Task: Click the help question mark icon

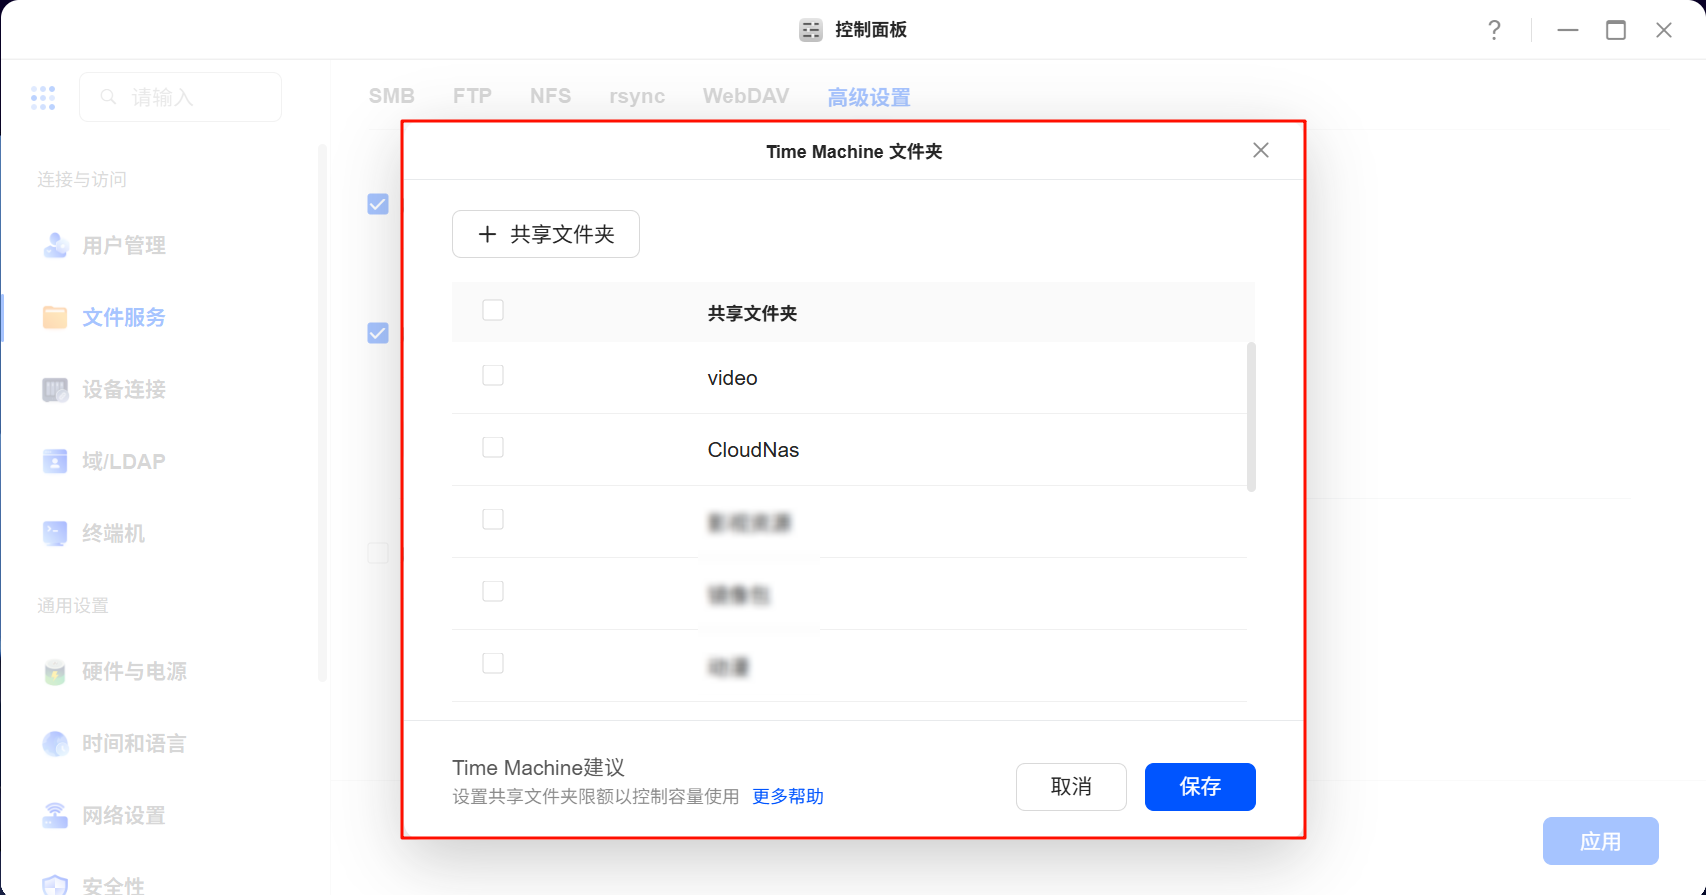Action: [1494, 30]
